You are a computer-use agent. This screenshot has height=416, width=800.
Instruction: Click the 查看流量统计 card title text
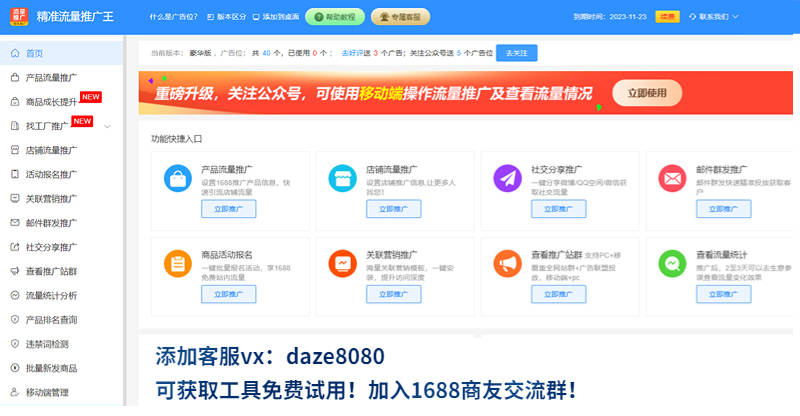[x=721, y=255]
